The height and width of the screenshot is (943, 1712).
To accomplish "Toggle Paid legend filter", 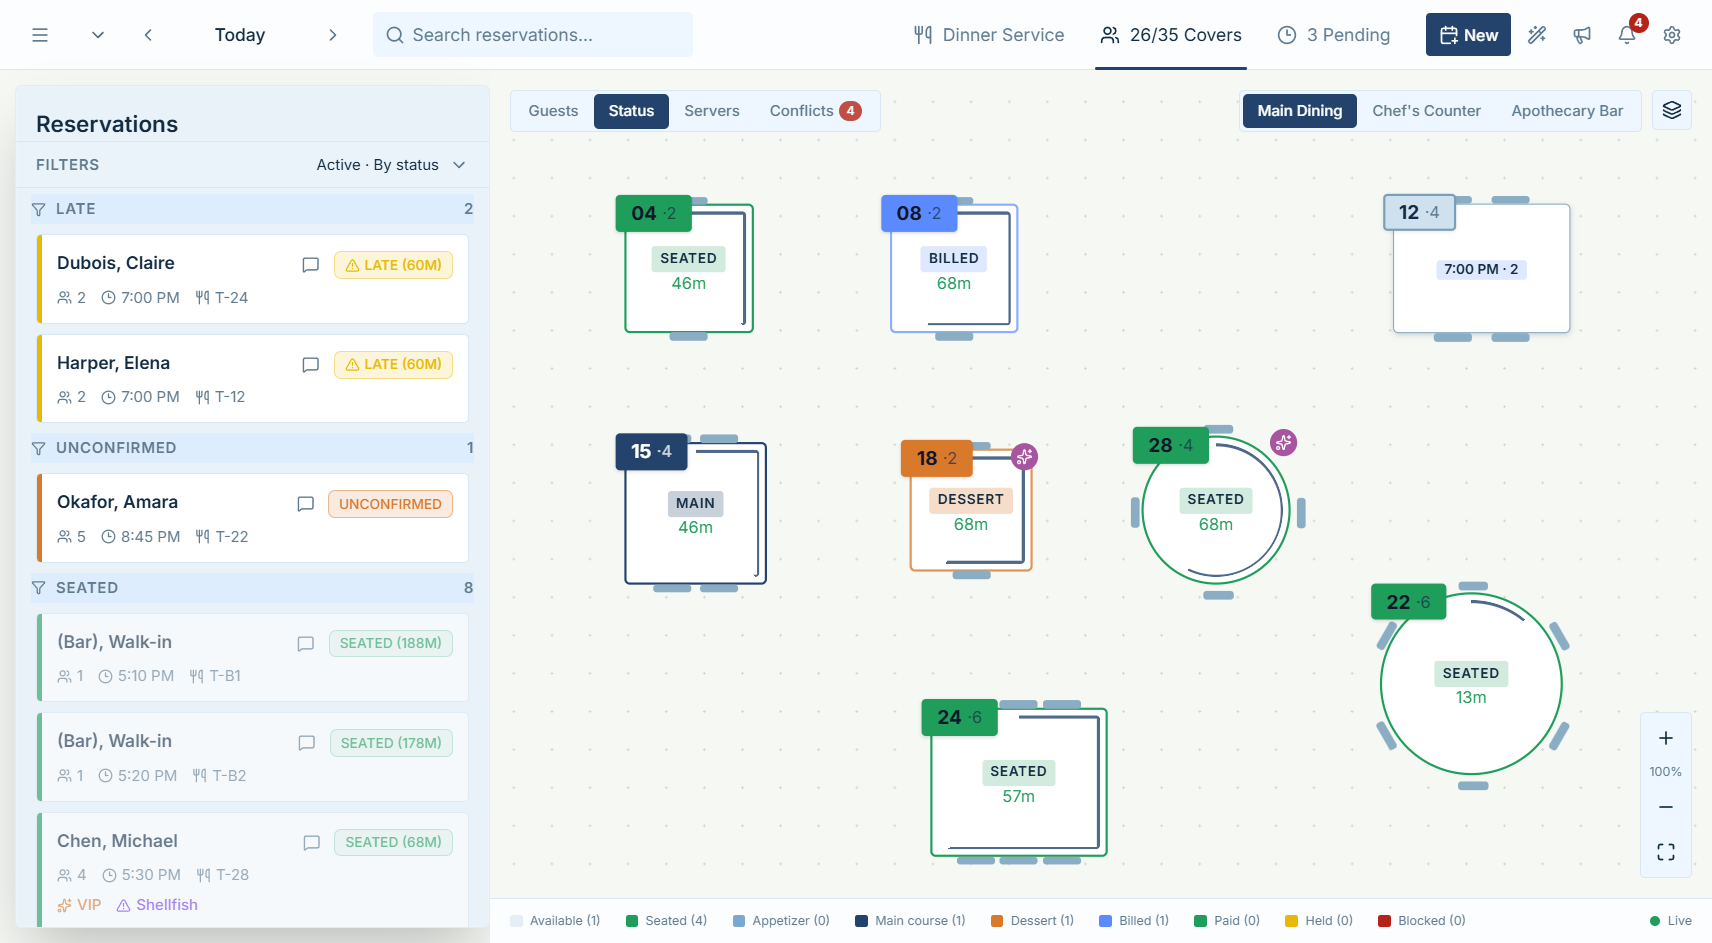I will tap(1227, 921).
